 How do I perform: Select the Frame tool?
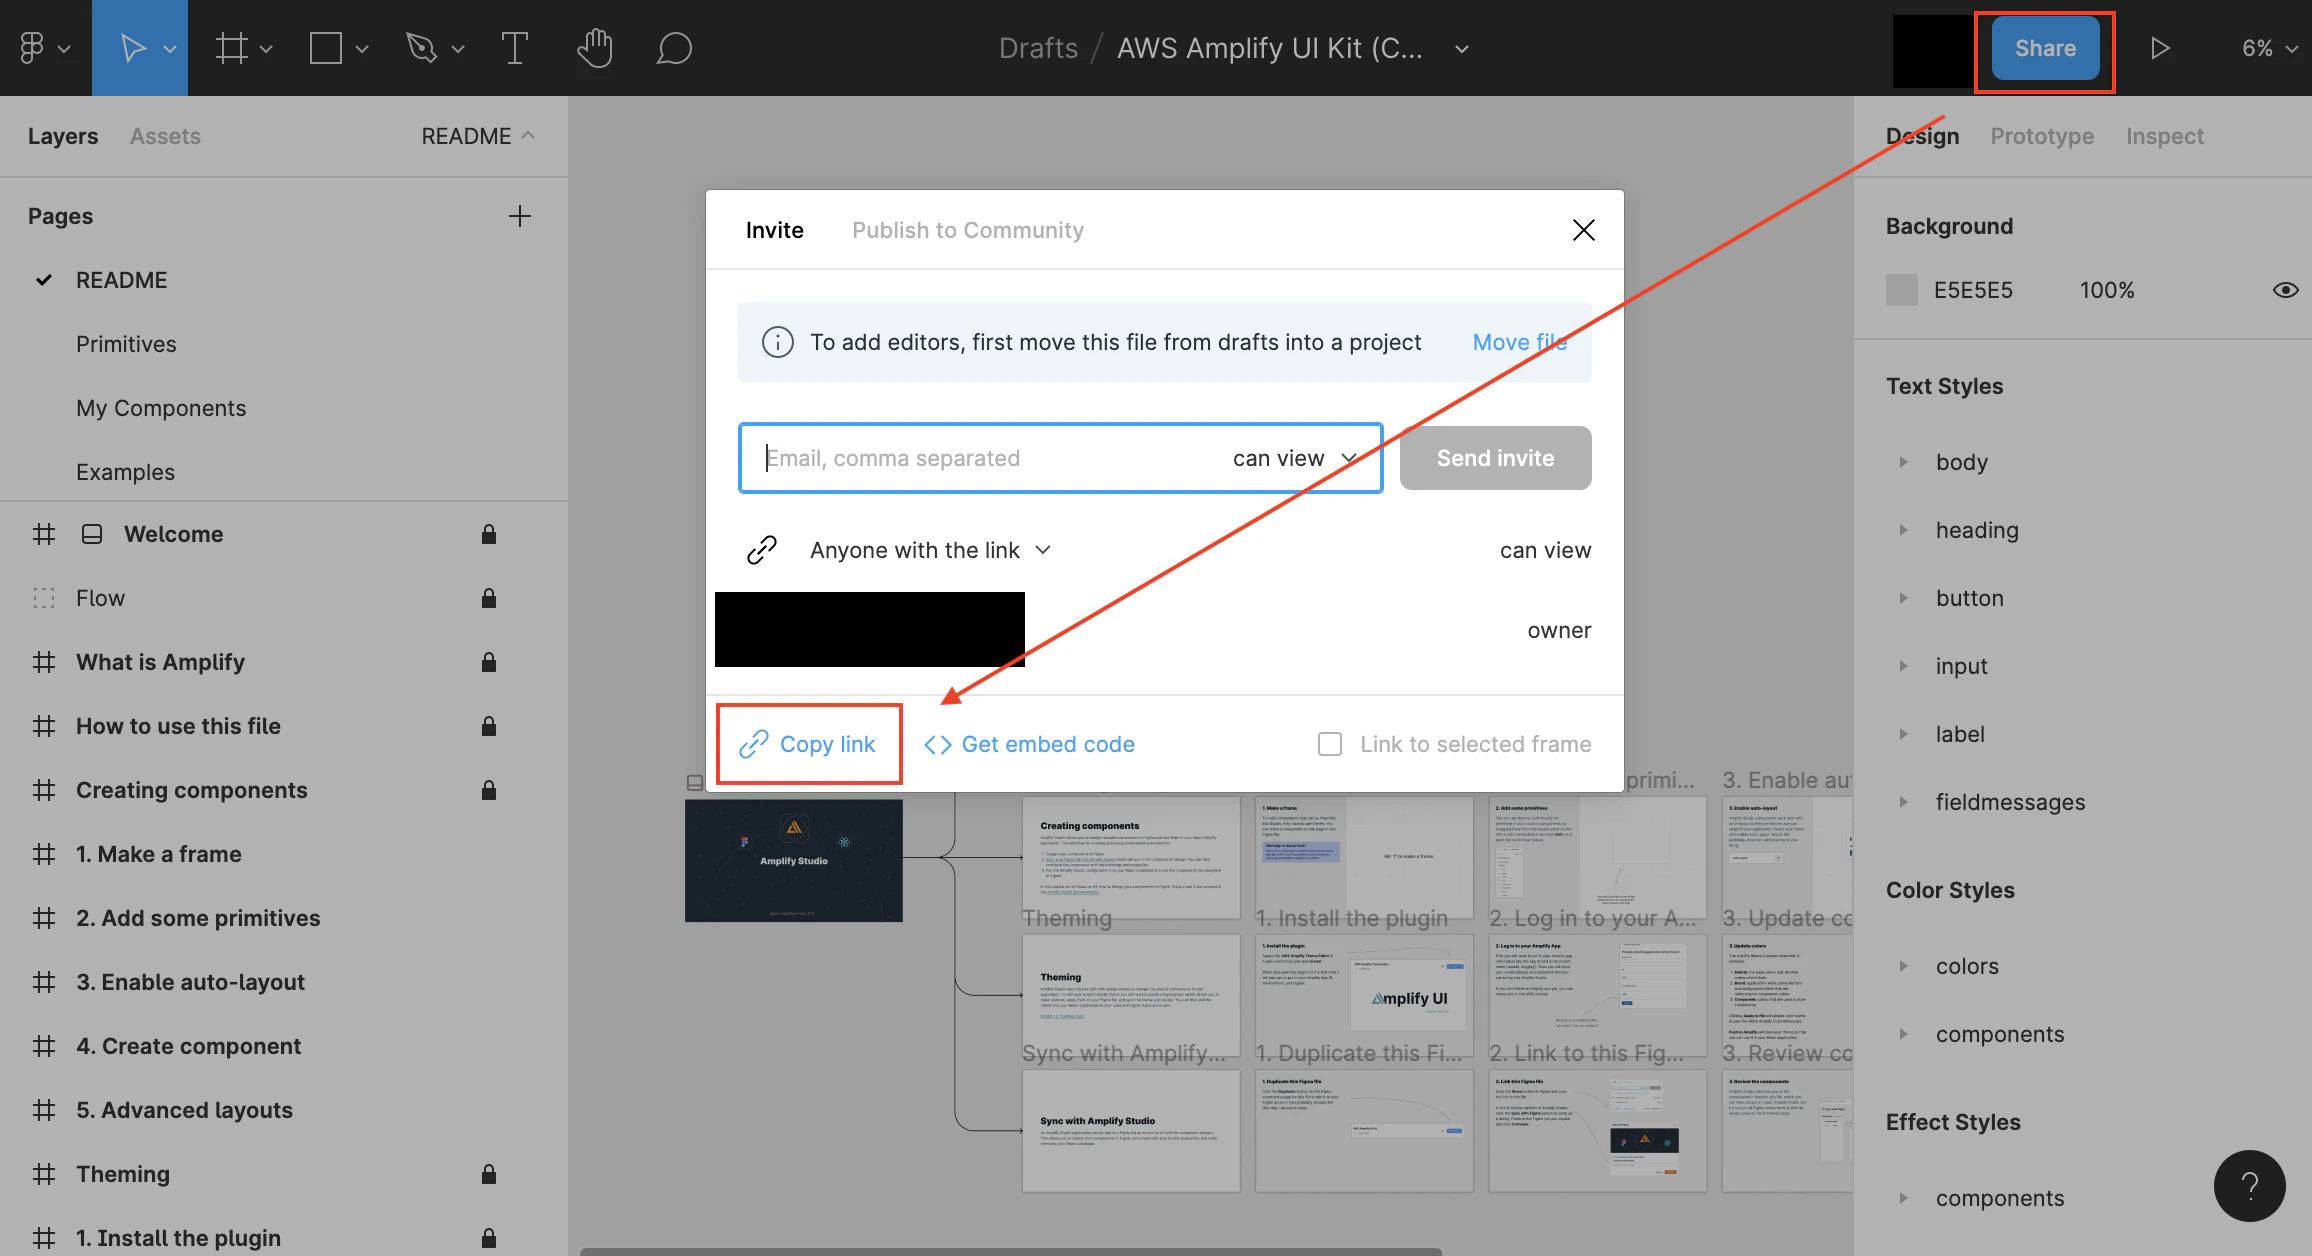[232, 48]
